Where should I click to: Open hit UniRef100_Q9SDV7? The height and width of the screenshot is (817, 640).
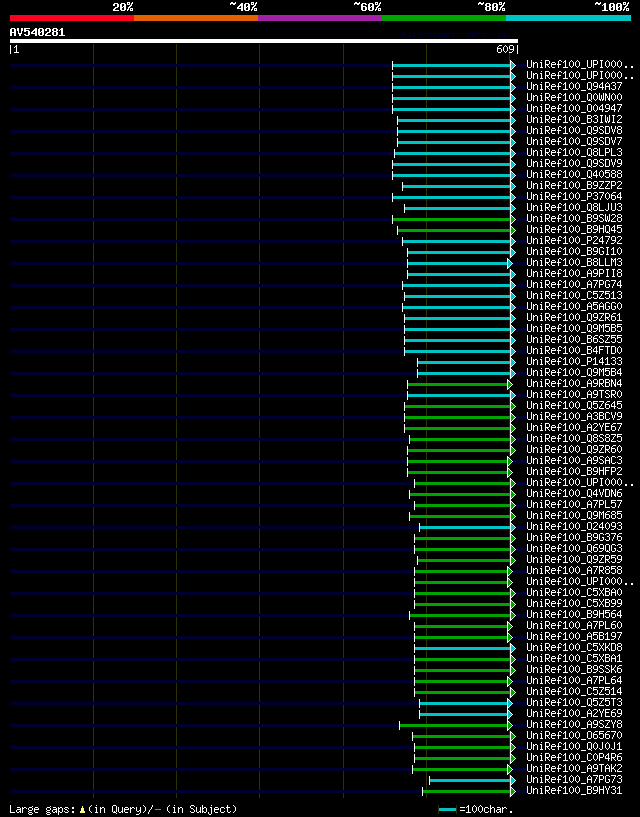coord(574,141)
